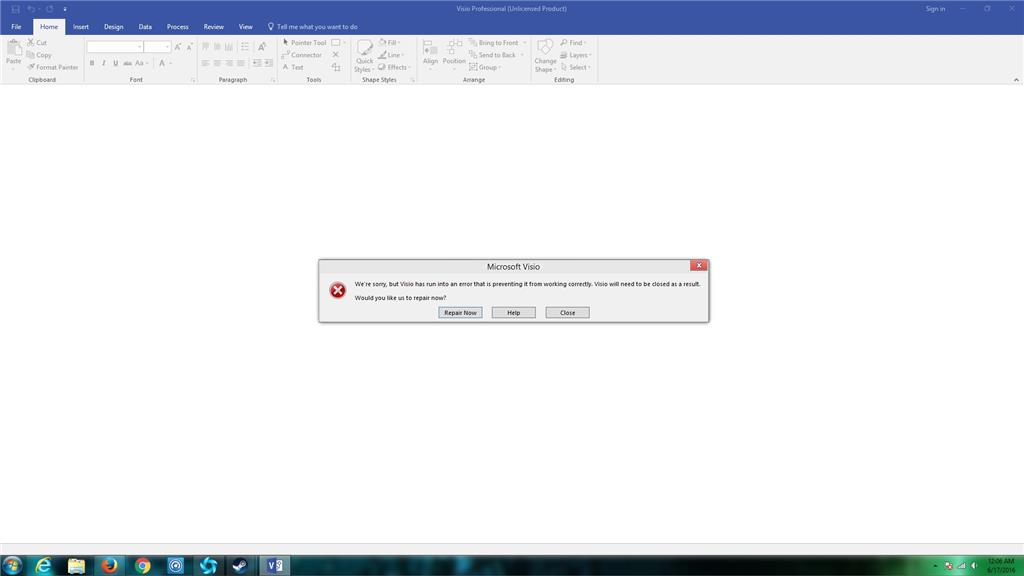Open the font name combo box
The width and height of the screenshot is (1024, 576).
[115, 47]
